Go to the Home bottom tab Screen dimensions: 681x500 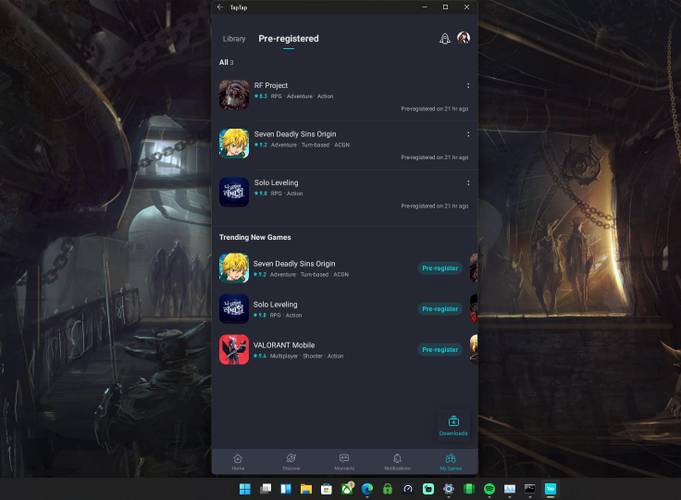238,462
